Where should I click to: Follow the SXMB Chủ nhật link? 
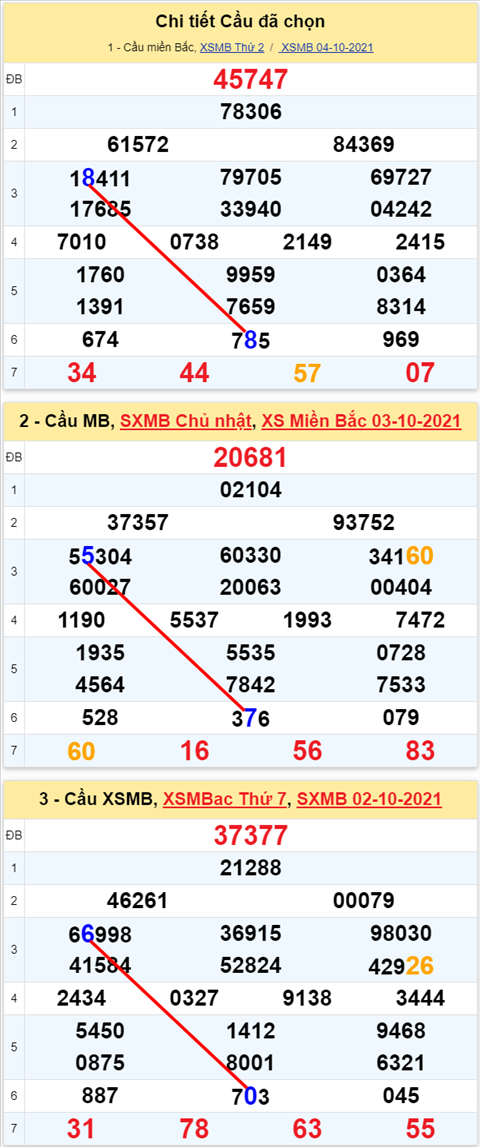[187, 421]
